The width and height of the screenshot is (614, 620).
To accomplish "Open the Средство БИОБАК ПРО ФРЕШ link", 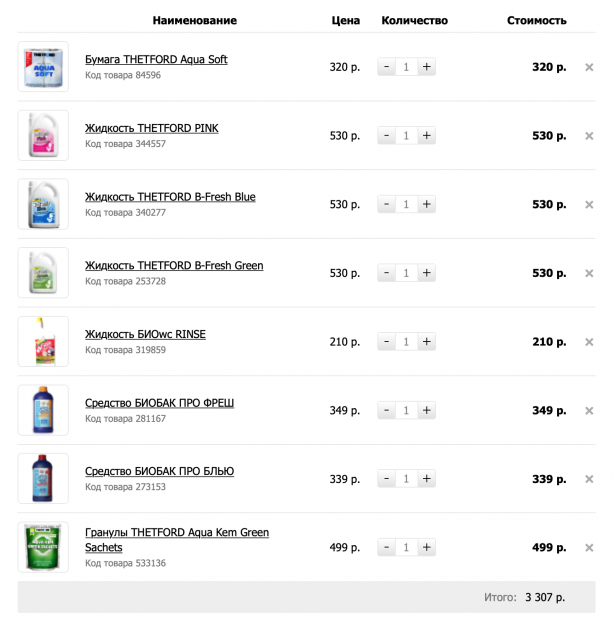I will click(x=159, y=403).
